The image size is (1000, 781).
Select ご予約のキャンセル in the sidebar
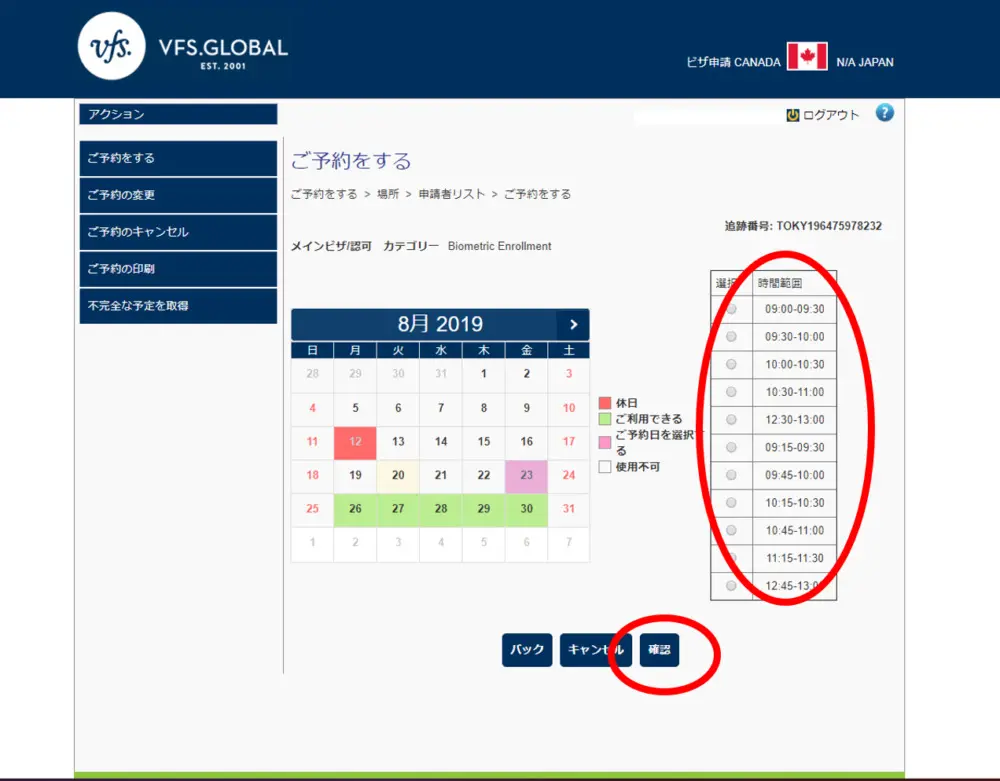pos(178,232)
